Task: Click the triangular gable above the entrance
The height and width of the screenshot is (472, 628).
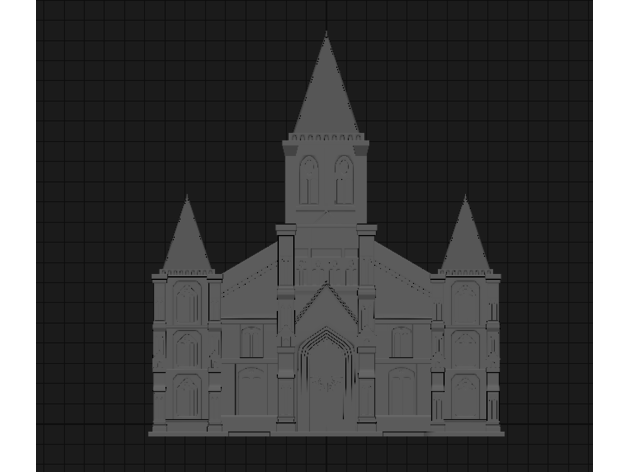Action: pos(326,305)
